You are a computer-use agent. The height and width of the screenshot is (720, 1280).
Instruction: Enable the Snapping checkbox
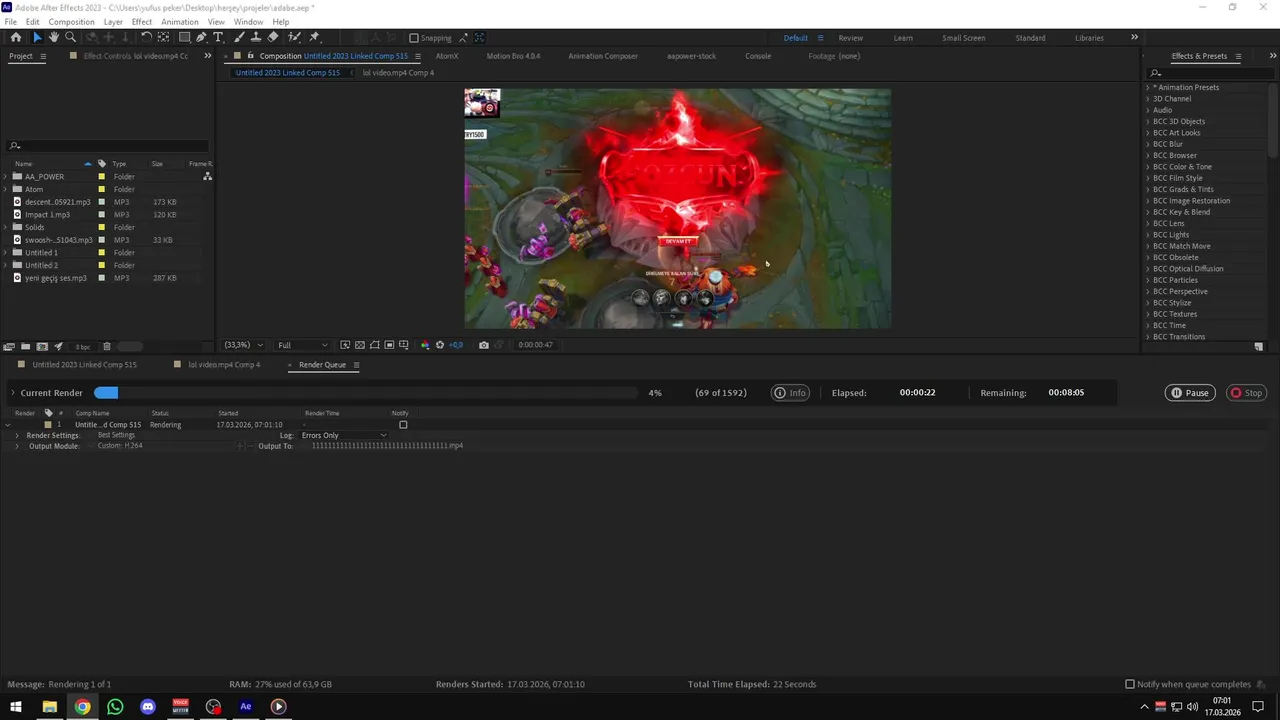click(x=414, y=38)
